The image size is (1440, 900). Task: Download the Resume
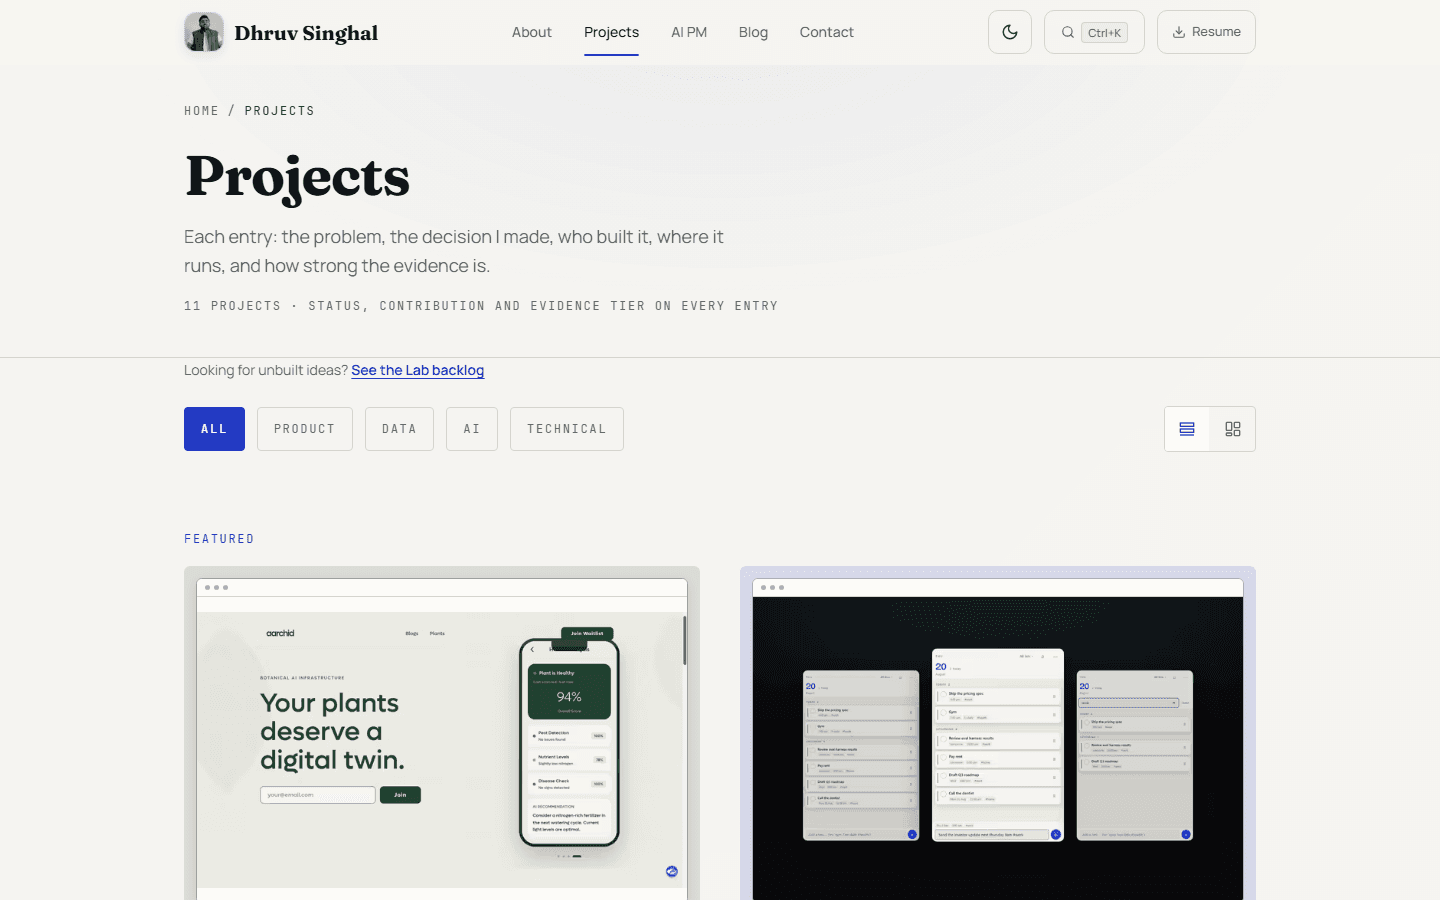1206,32
